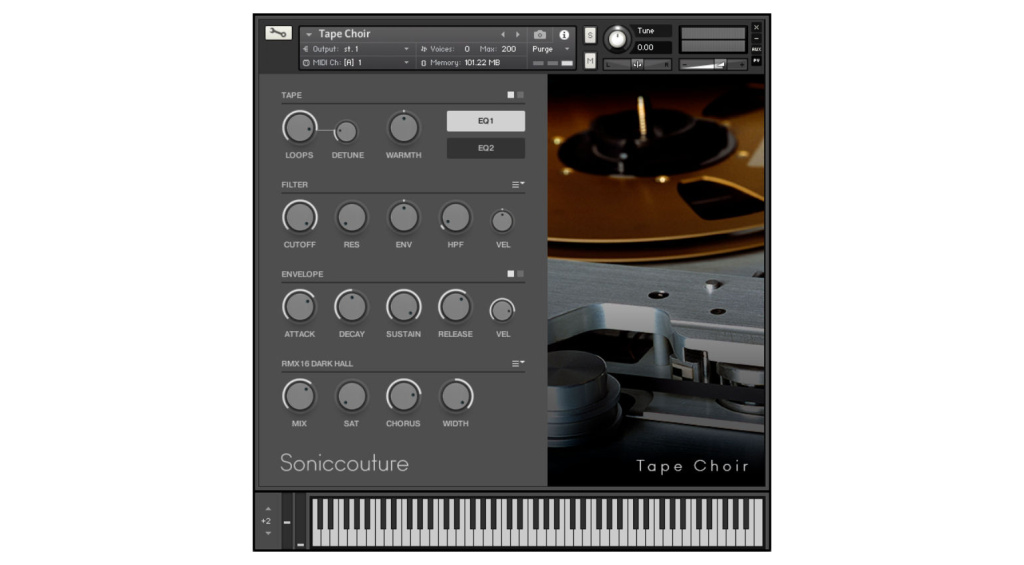Click the Tune knob
Viewport: 1024px width, 565px height.
(x=617, y=39)
